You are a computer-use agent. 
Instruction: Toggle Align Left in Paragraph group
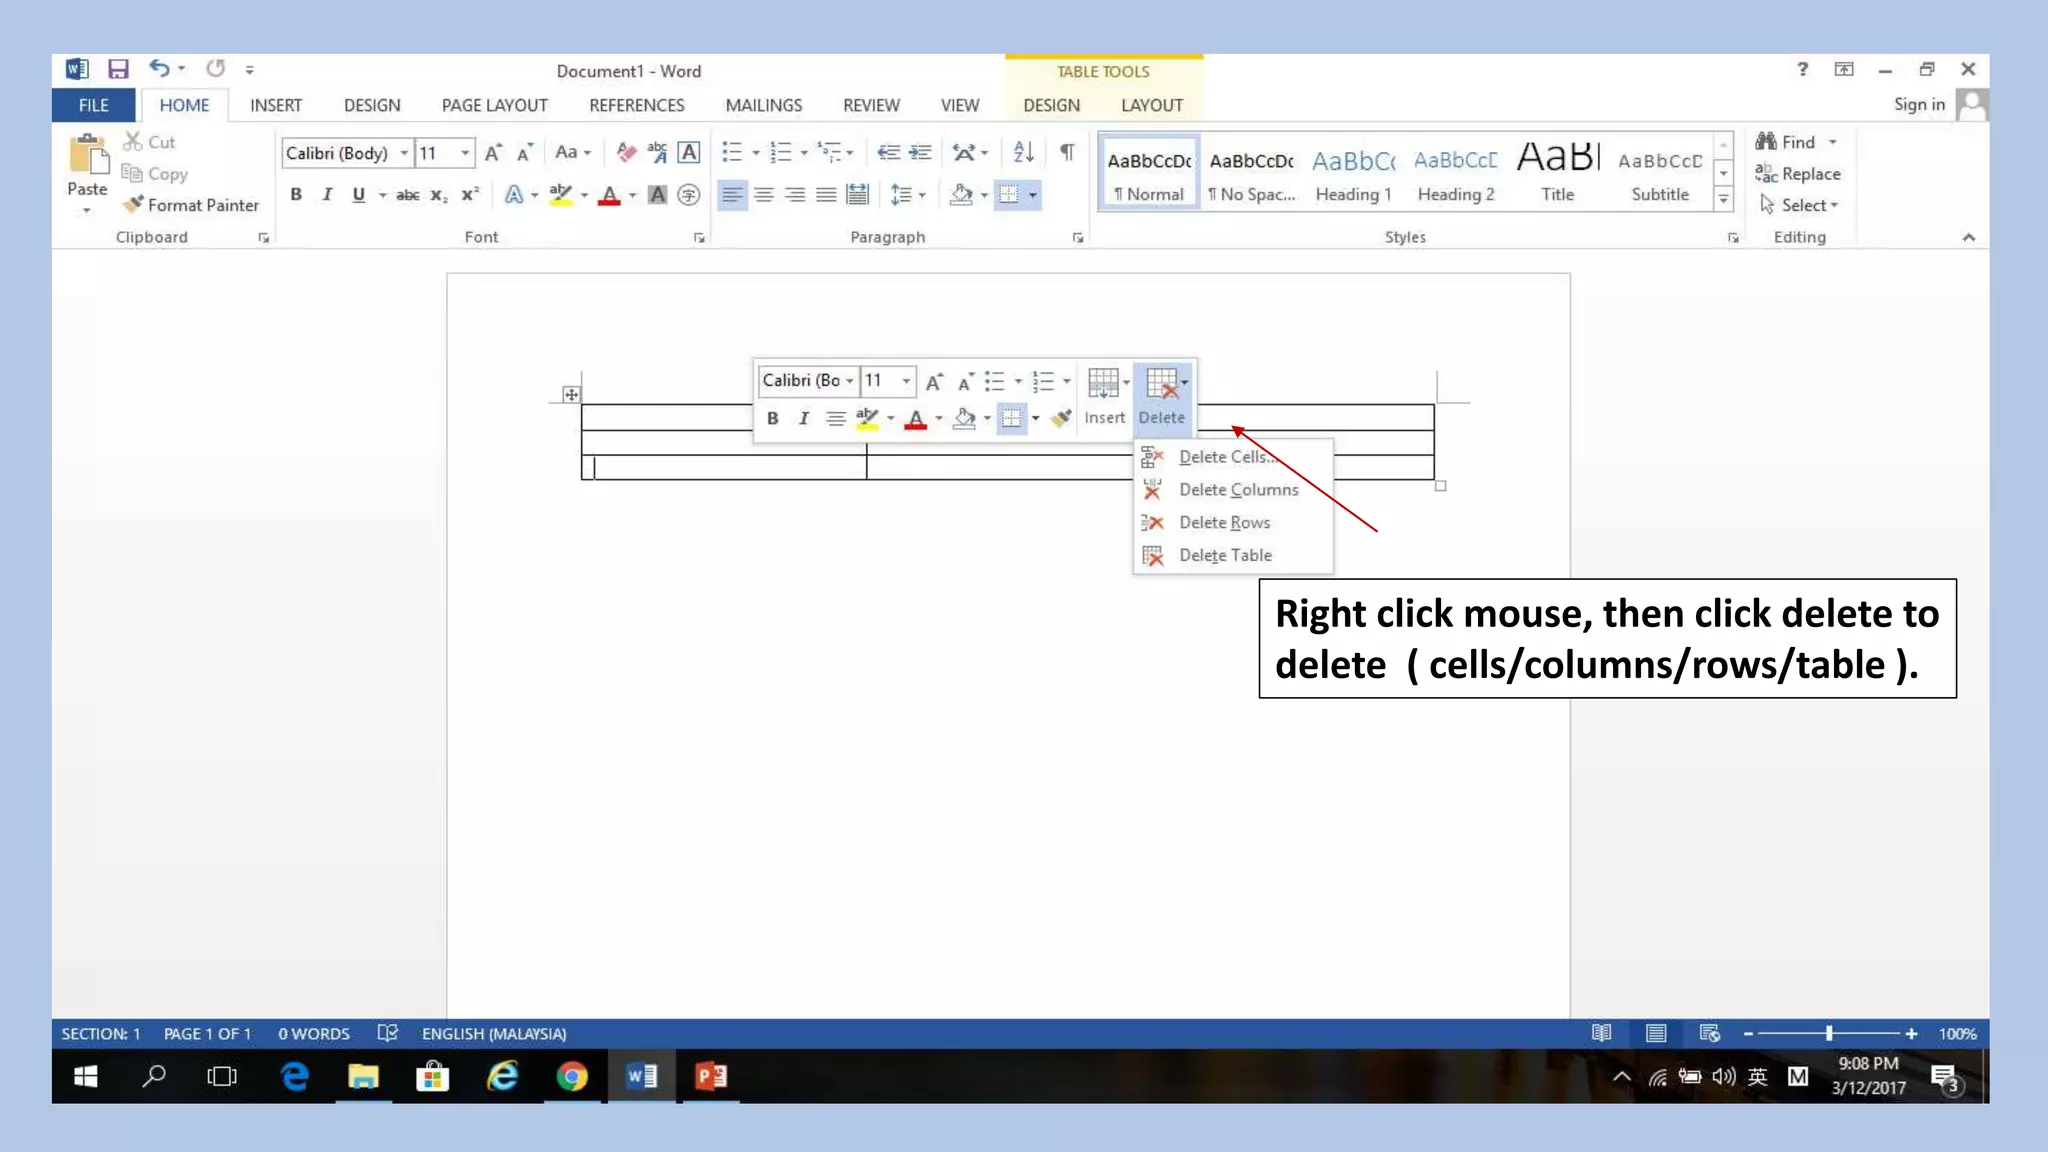(732, 195)
